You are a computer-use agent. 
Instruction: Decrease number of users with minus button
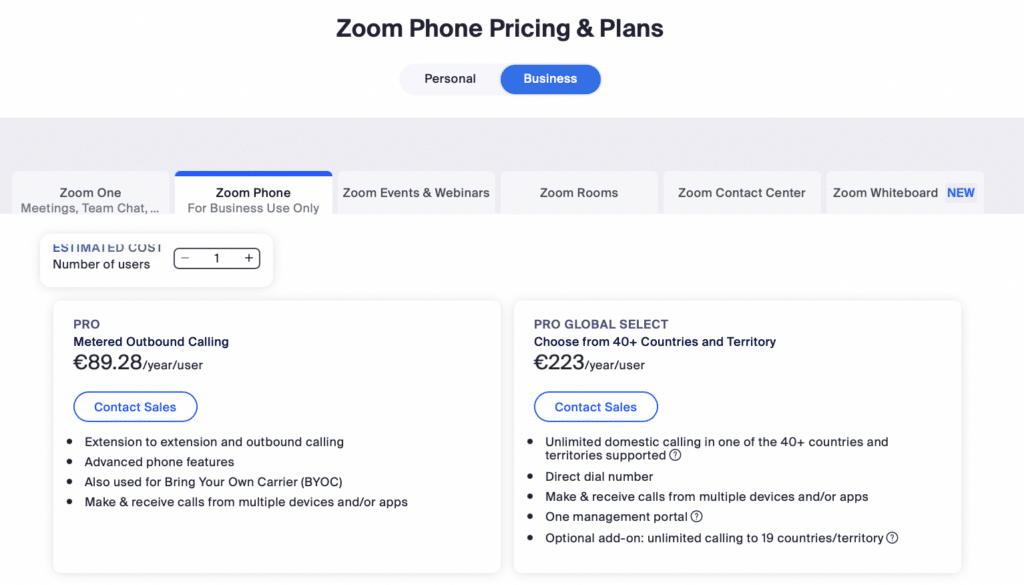pyautogui.click(x=186, y=259)
